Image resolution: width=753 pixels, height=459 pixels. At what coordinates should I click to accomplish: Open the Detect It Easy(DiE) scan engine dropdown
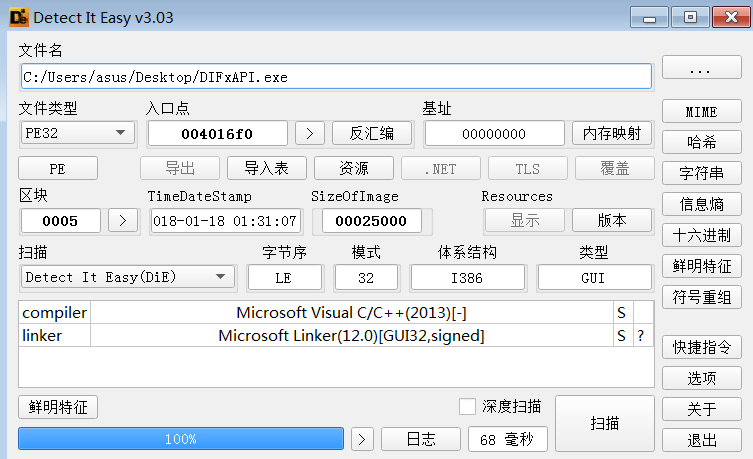128,277
